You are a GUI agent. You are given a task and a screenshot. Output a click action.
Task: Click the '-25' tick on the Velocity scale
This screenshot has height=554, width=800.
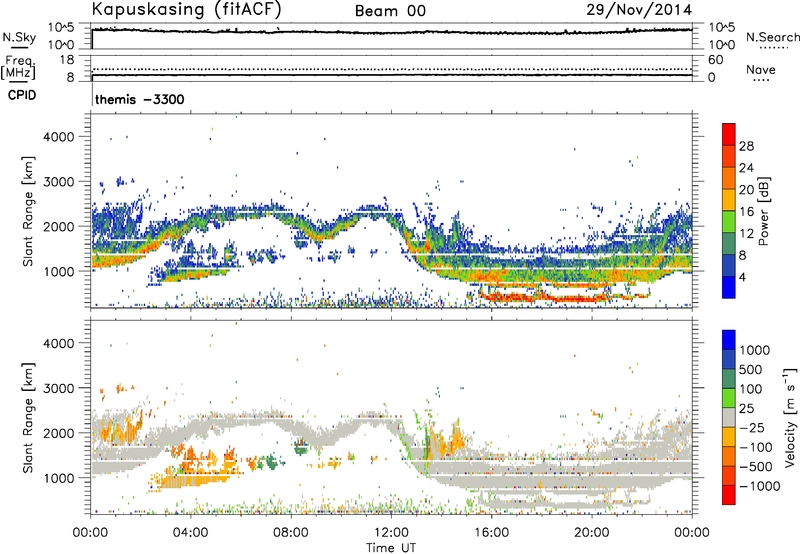pyautogui.click(x=752, y=428)
